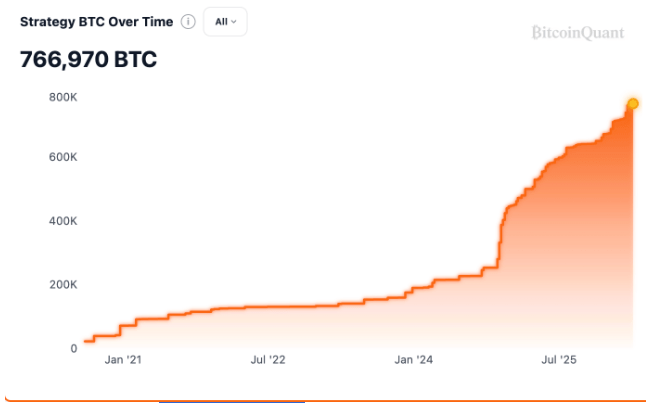Screen dimensions: 646x403
Task: Click the BitcoinQuant watermark logo
Action: (577, 33)
